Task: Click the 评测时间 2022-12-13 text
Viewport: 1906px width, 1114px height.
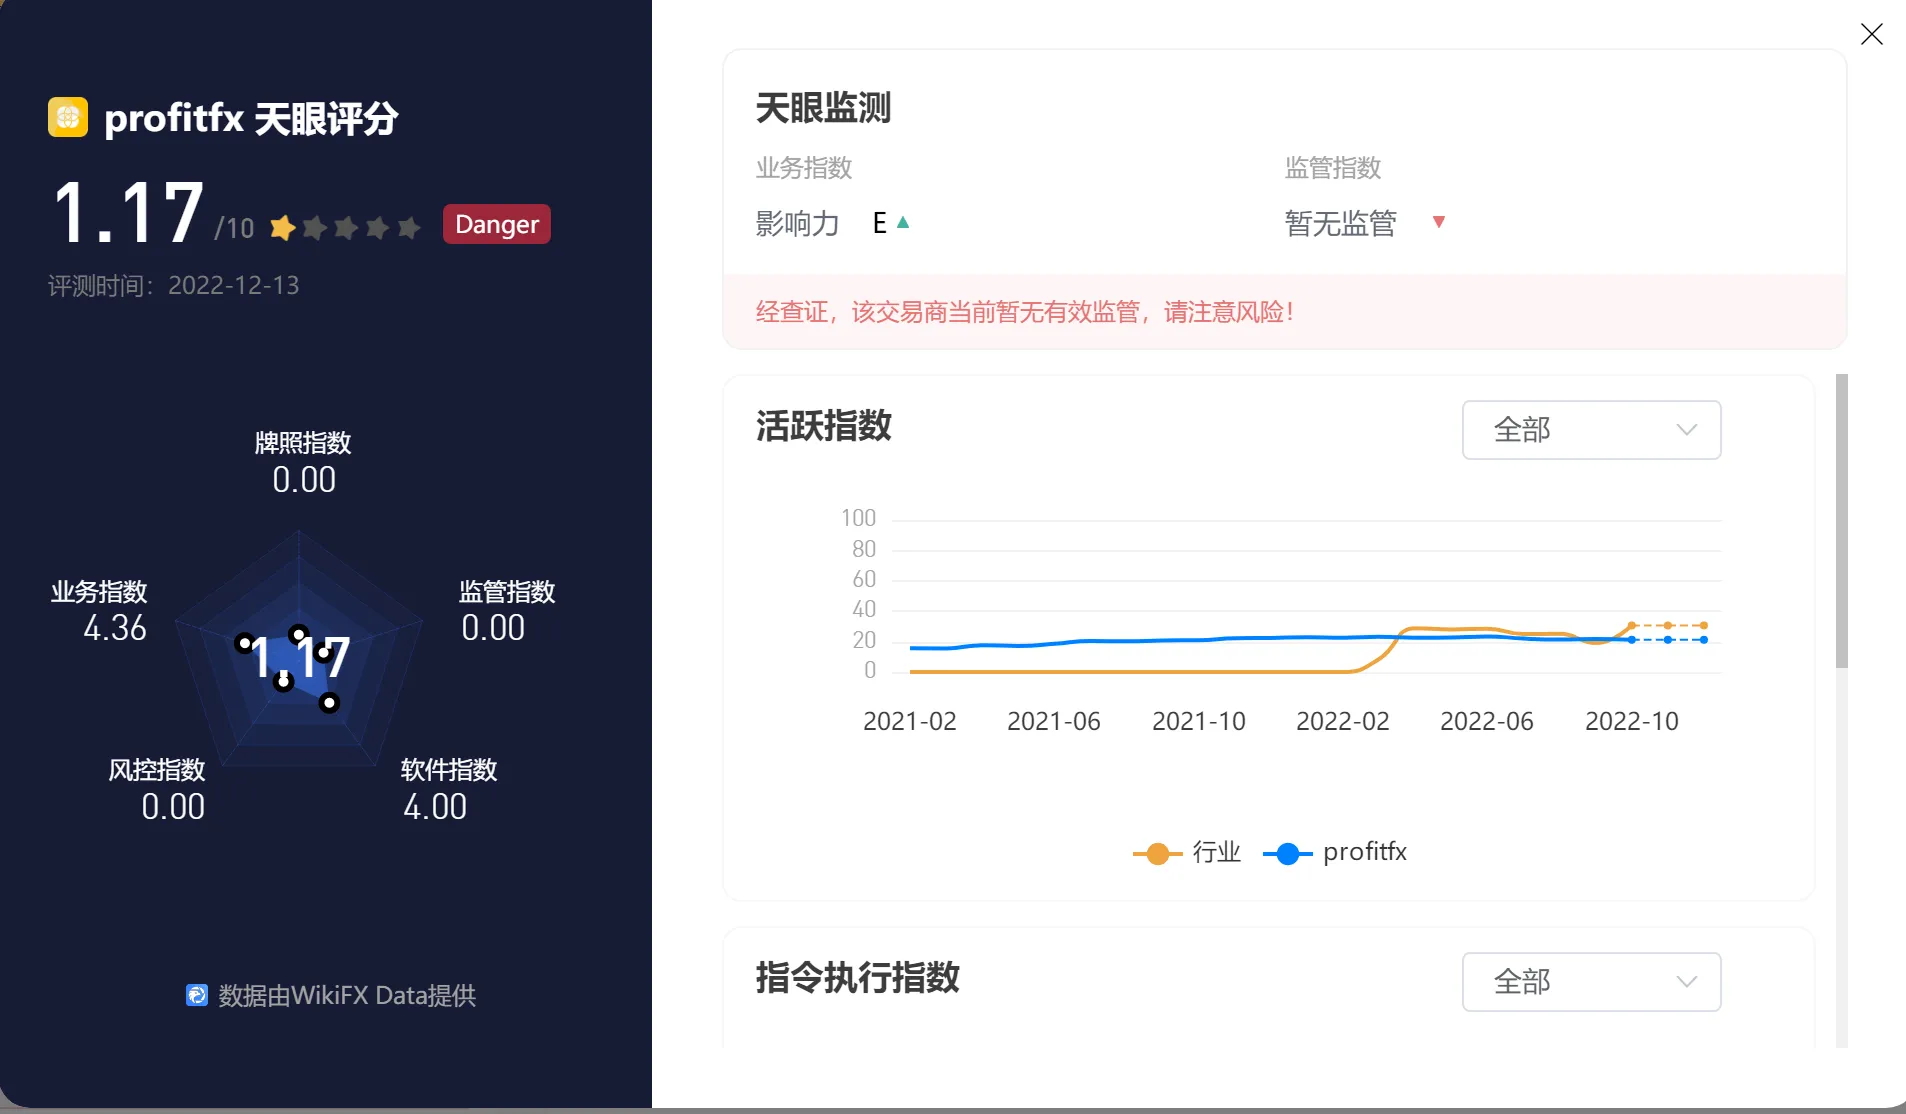Action: [174, 286]
